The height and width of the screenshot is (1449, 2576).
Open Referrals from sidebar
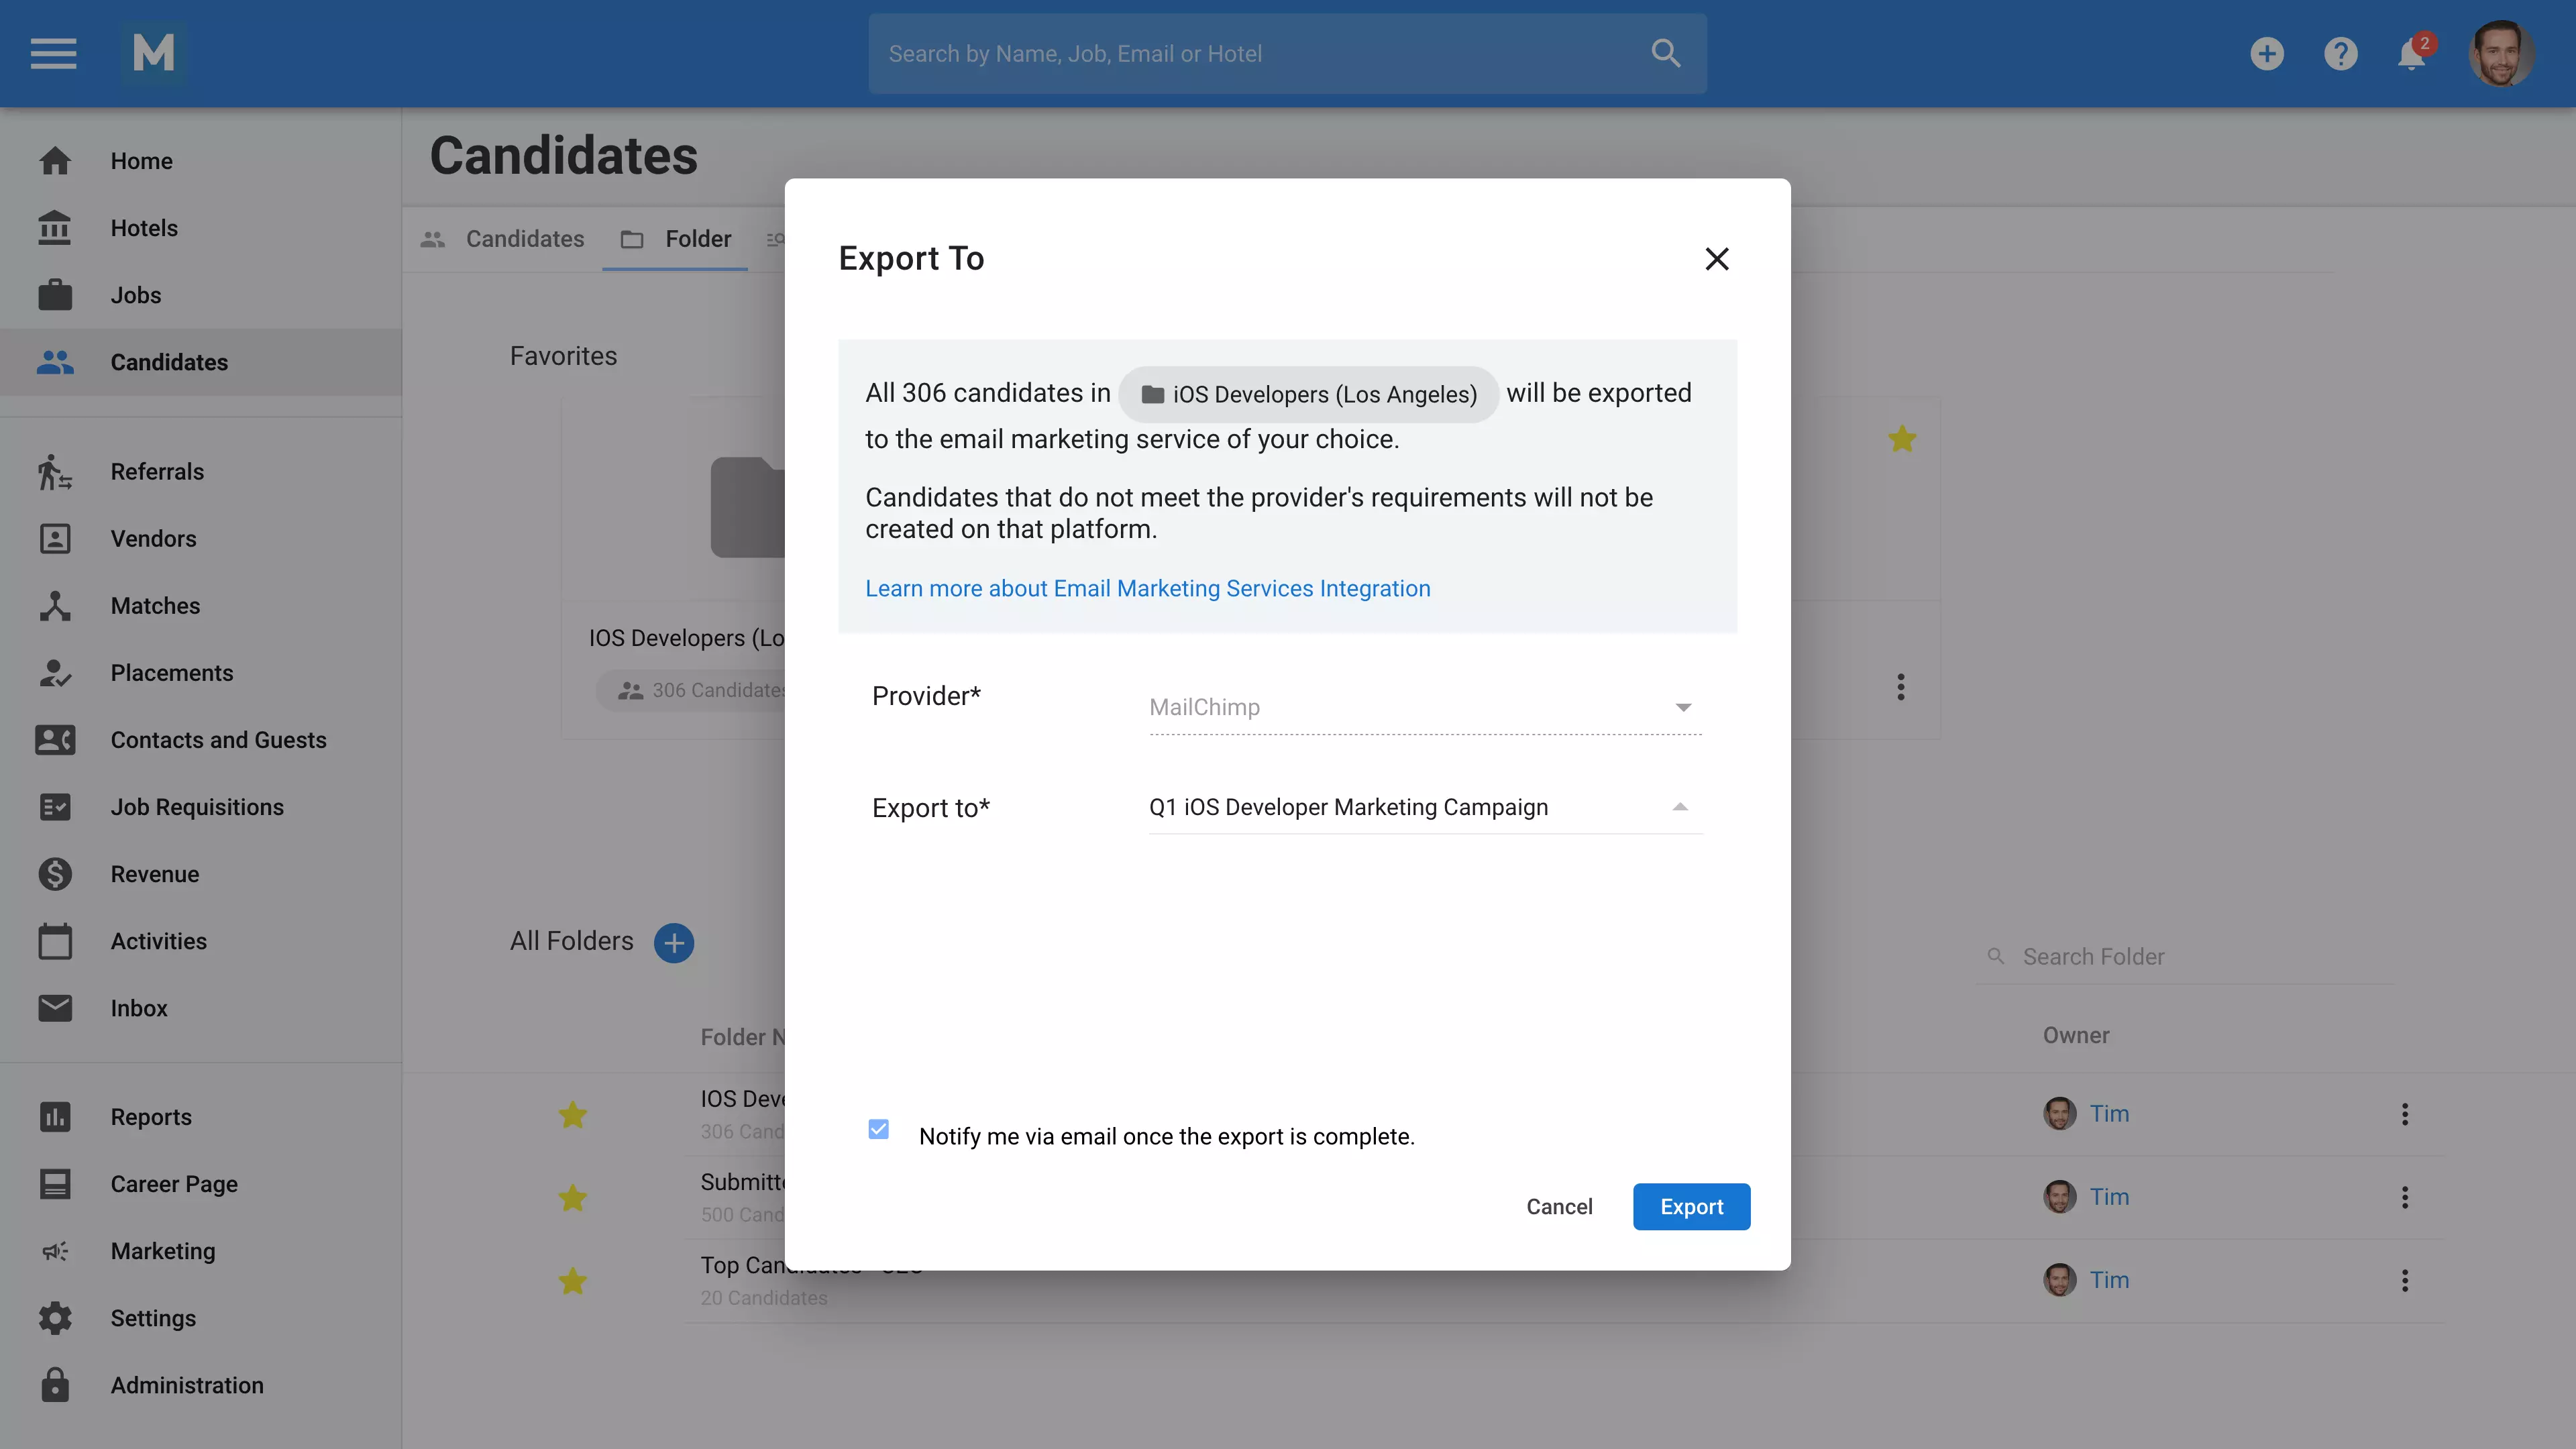(x=157, y=471)
